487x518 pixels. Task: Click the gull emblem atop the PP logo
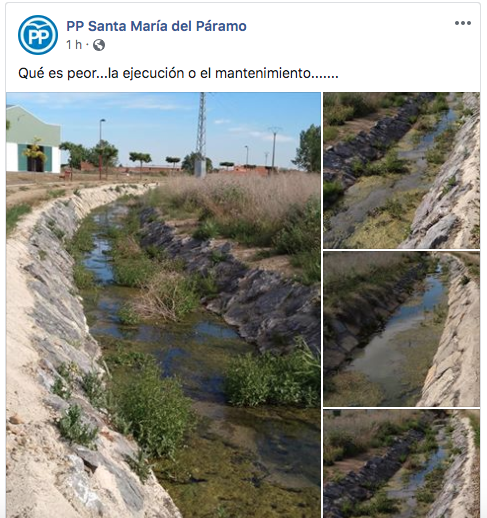point(40,23)
